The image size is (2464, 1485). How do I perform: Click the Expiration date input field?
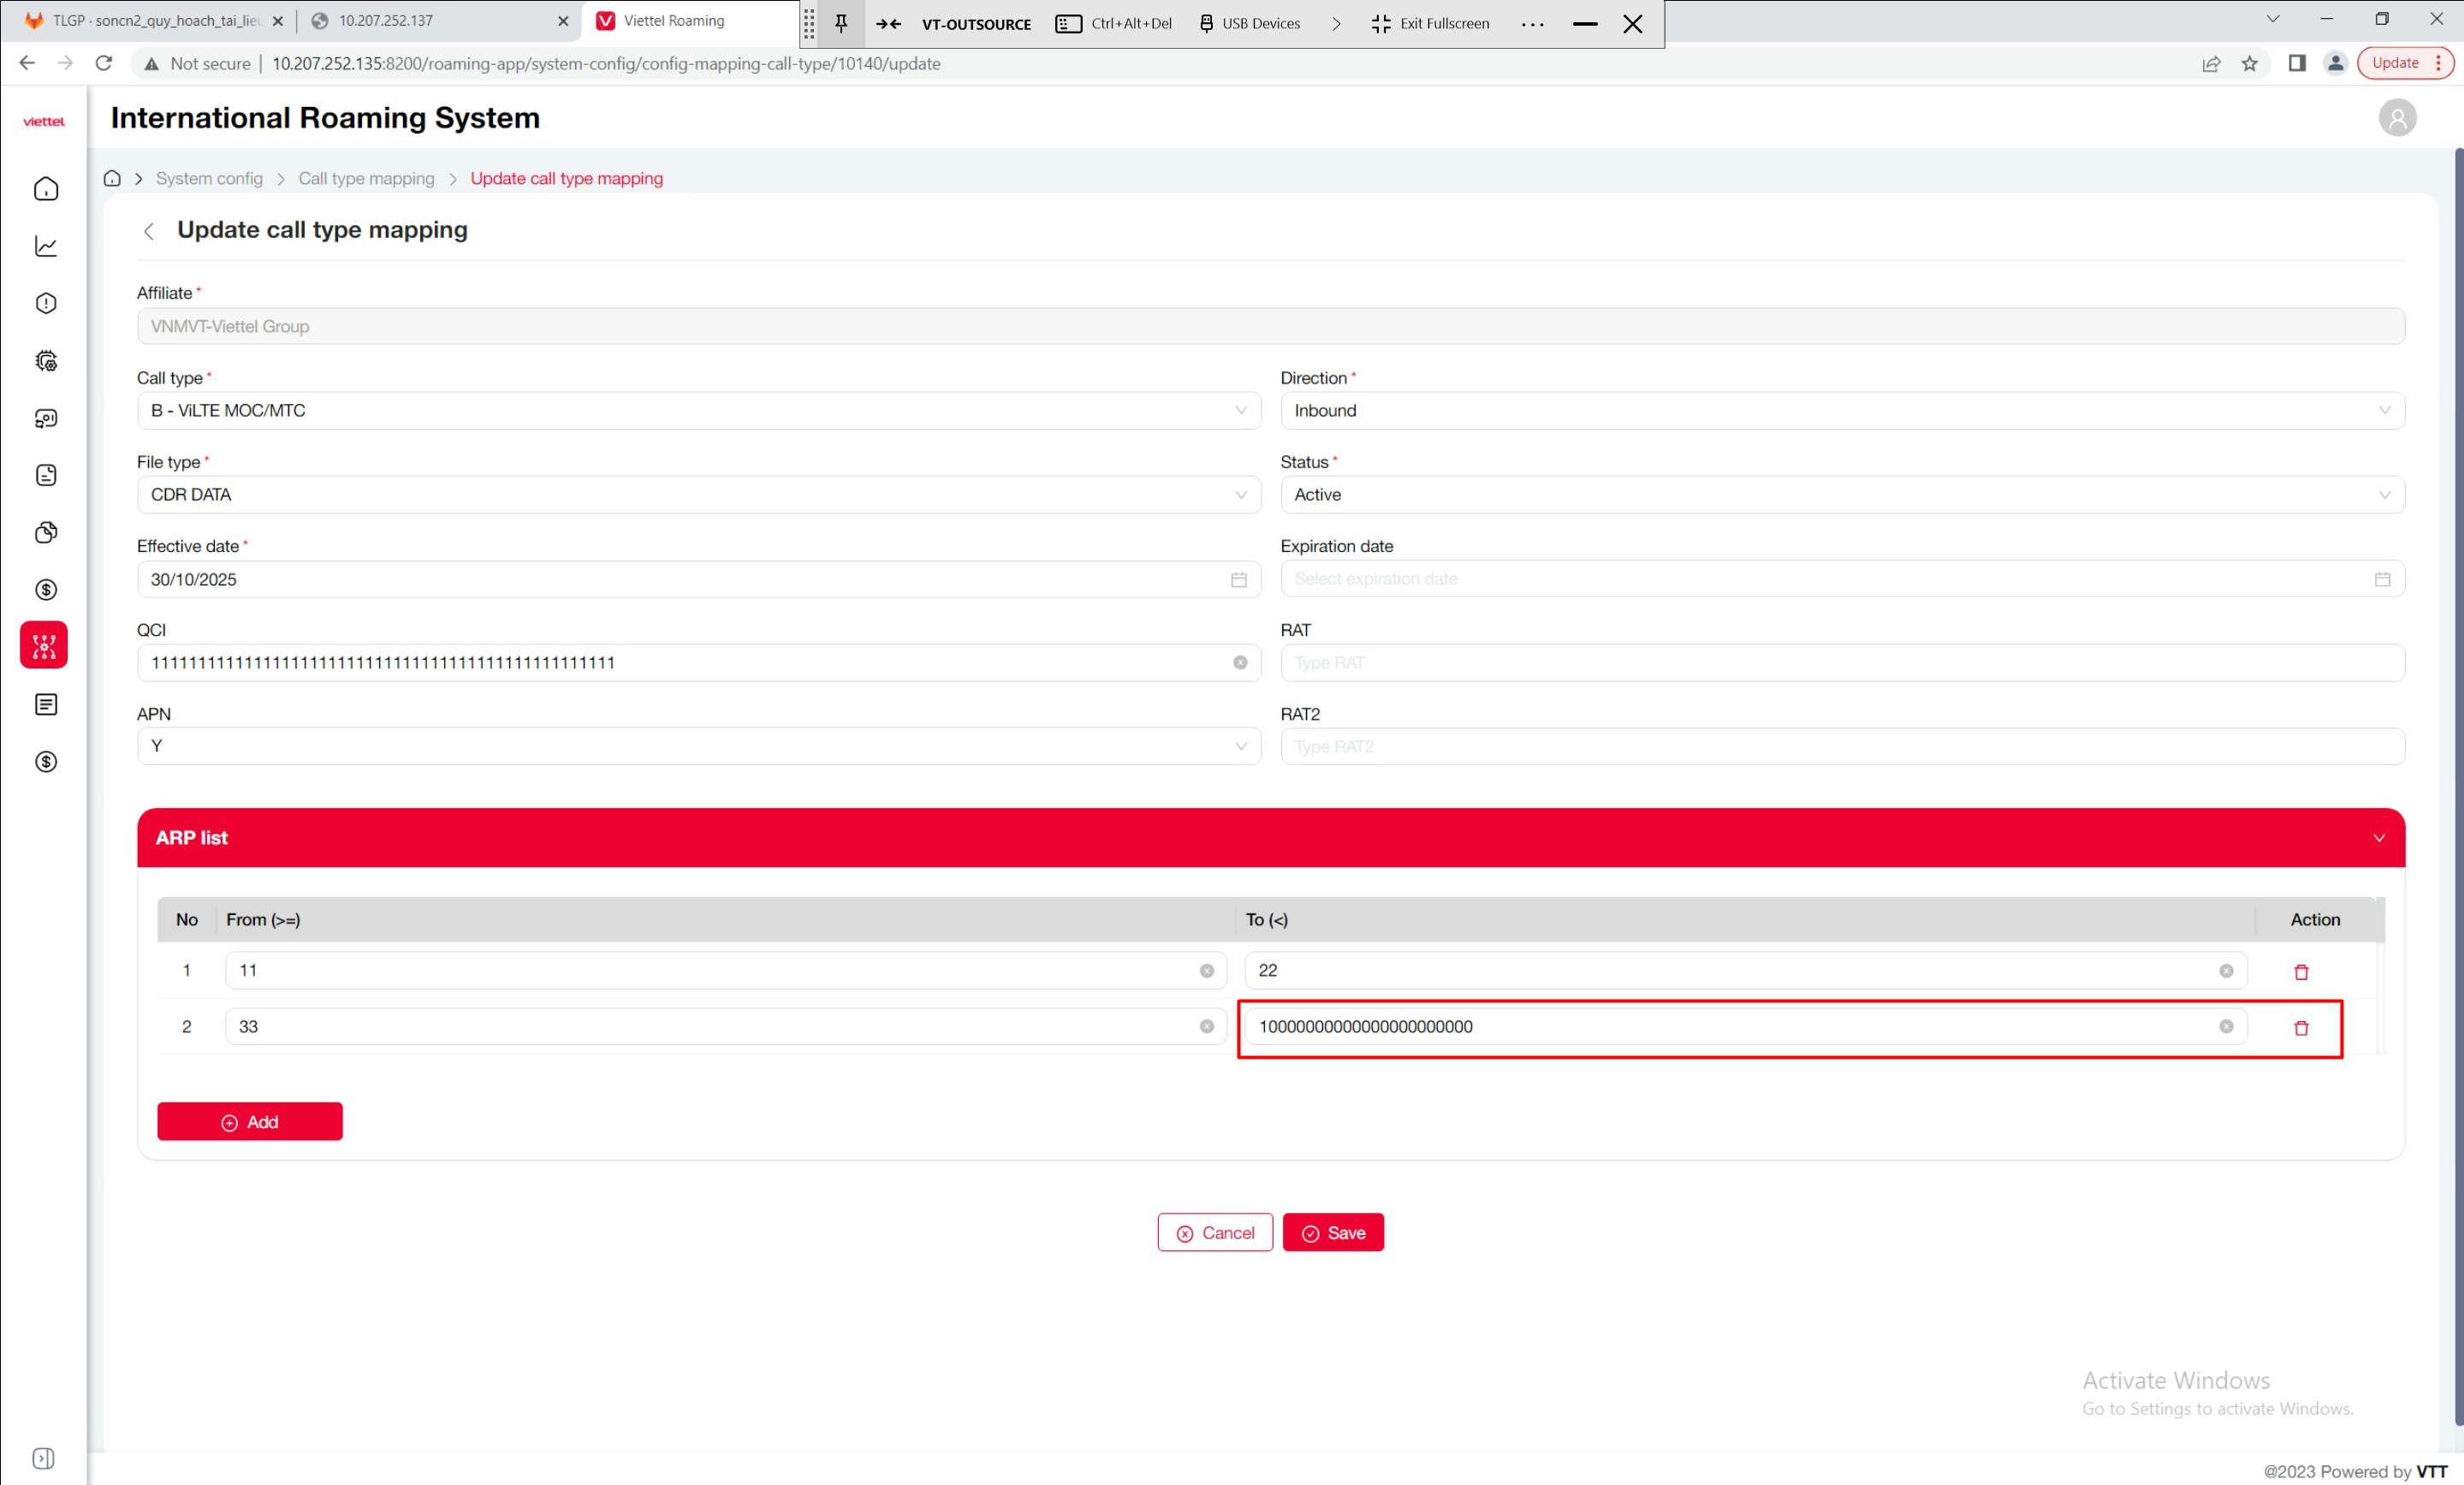point(1825,579)
